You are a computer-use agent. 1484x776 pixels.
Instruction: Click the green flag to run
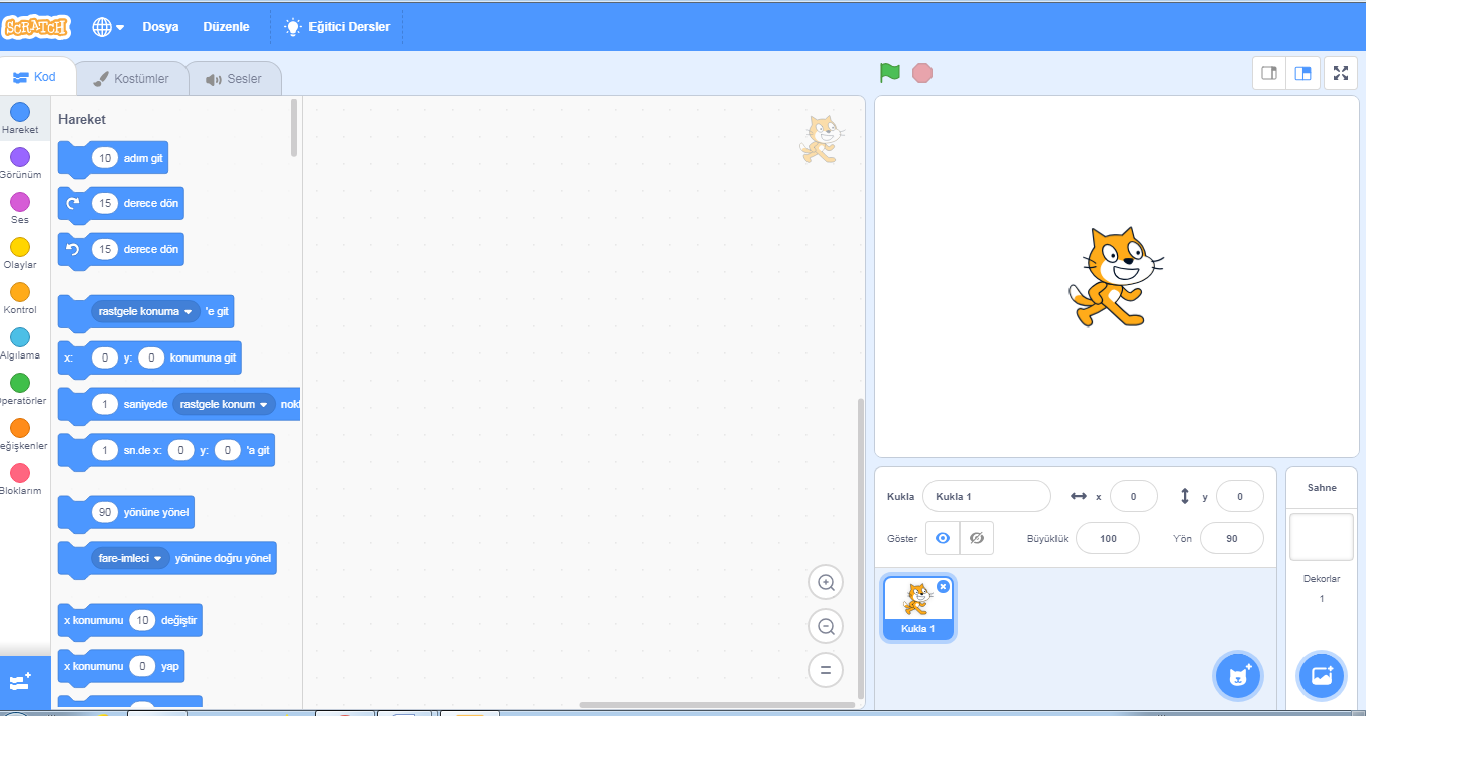point(890,73)
